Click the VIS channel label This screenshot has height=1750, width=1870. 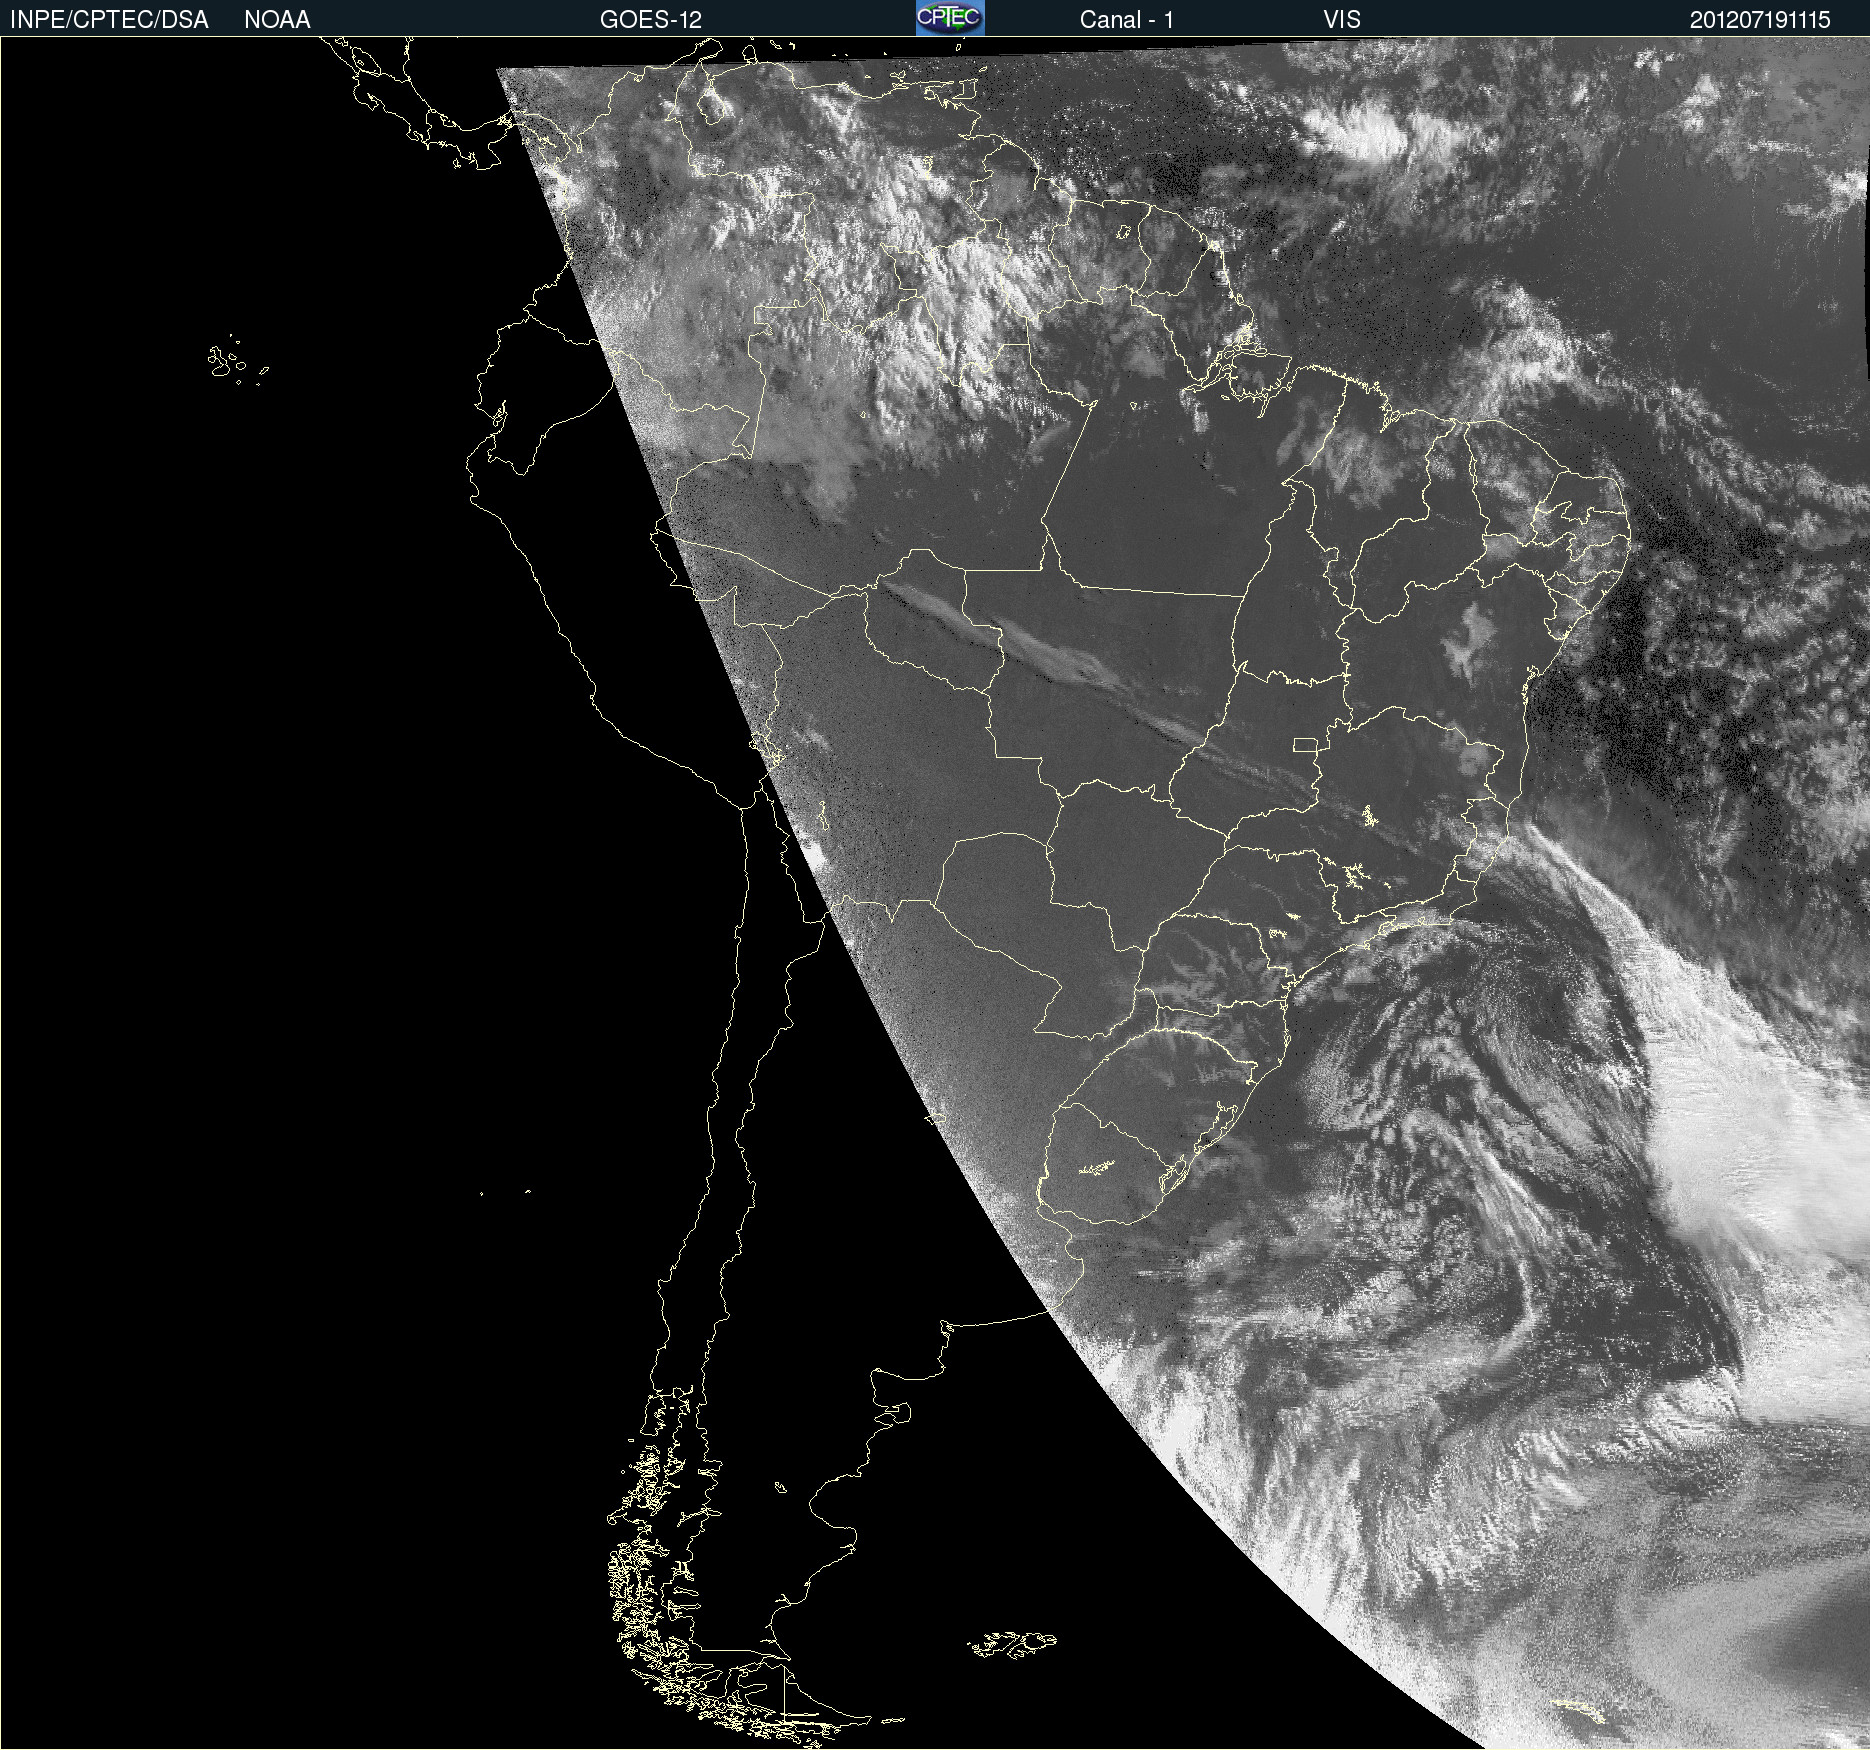click(1342, 20)
